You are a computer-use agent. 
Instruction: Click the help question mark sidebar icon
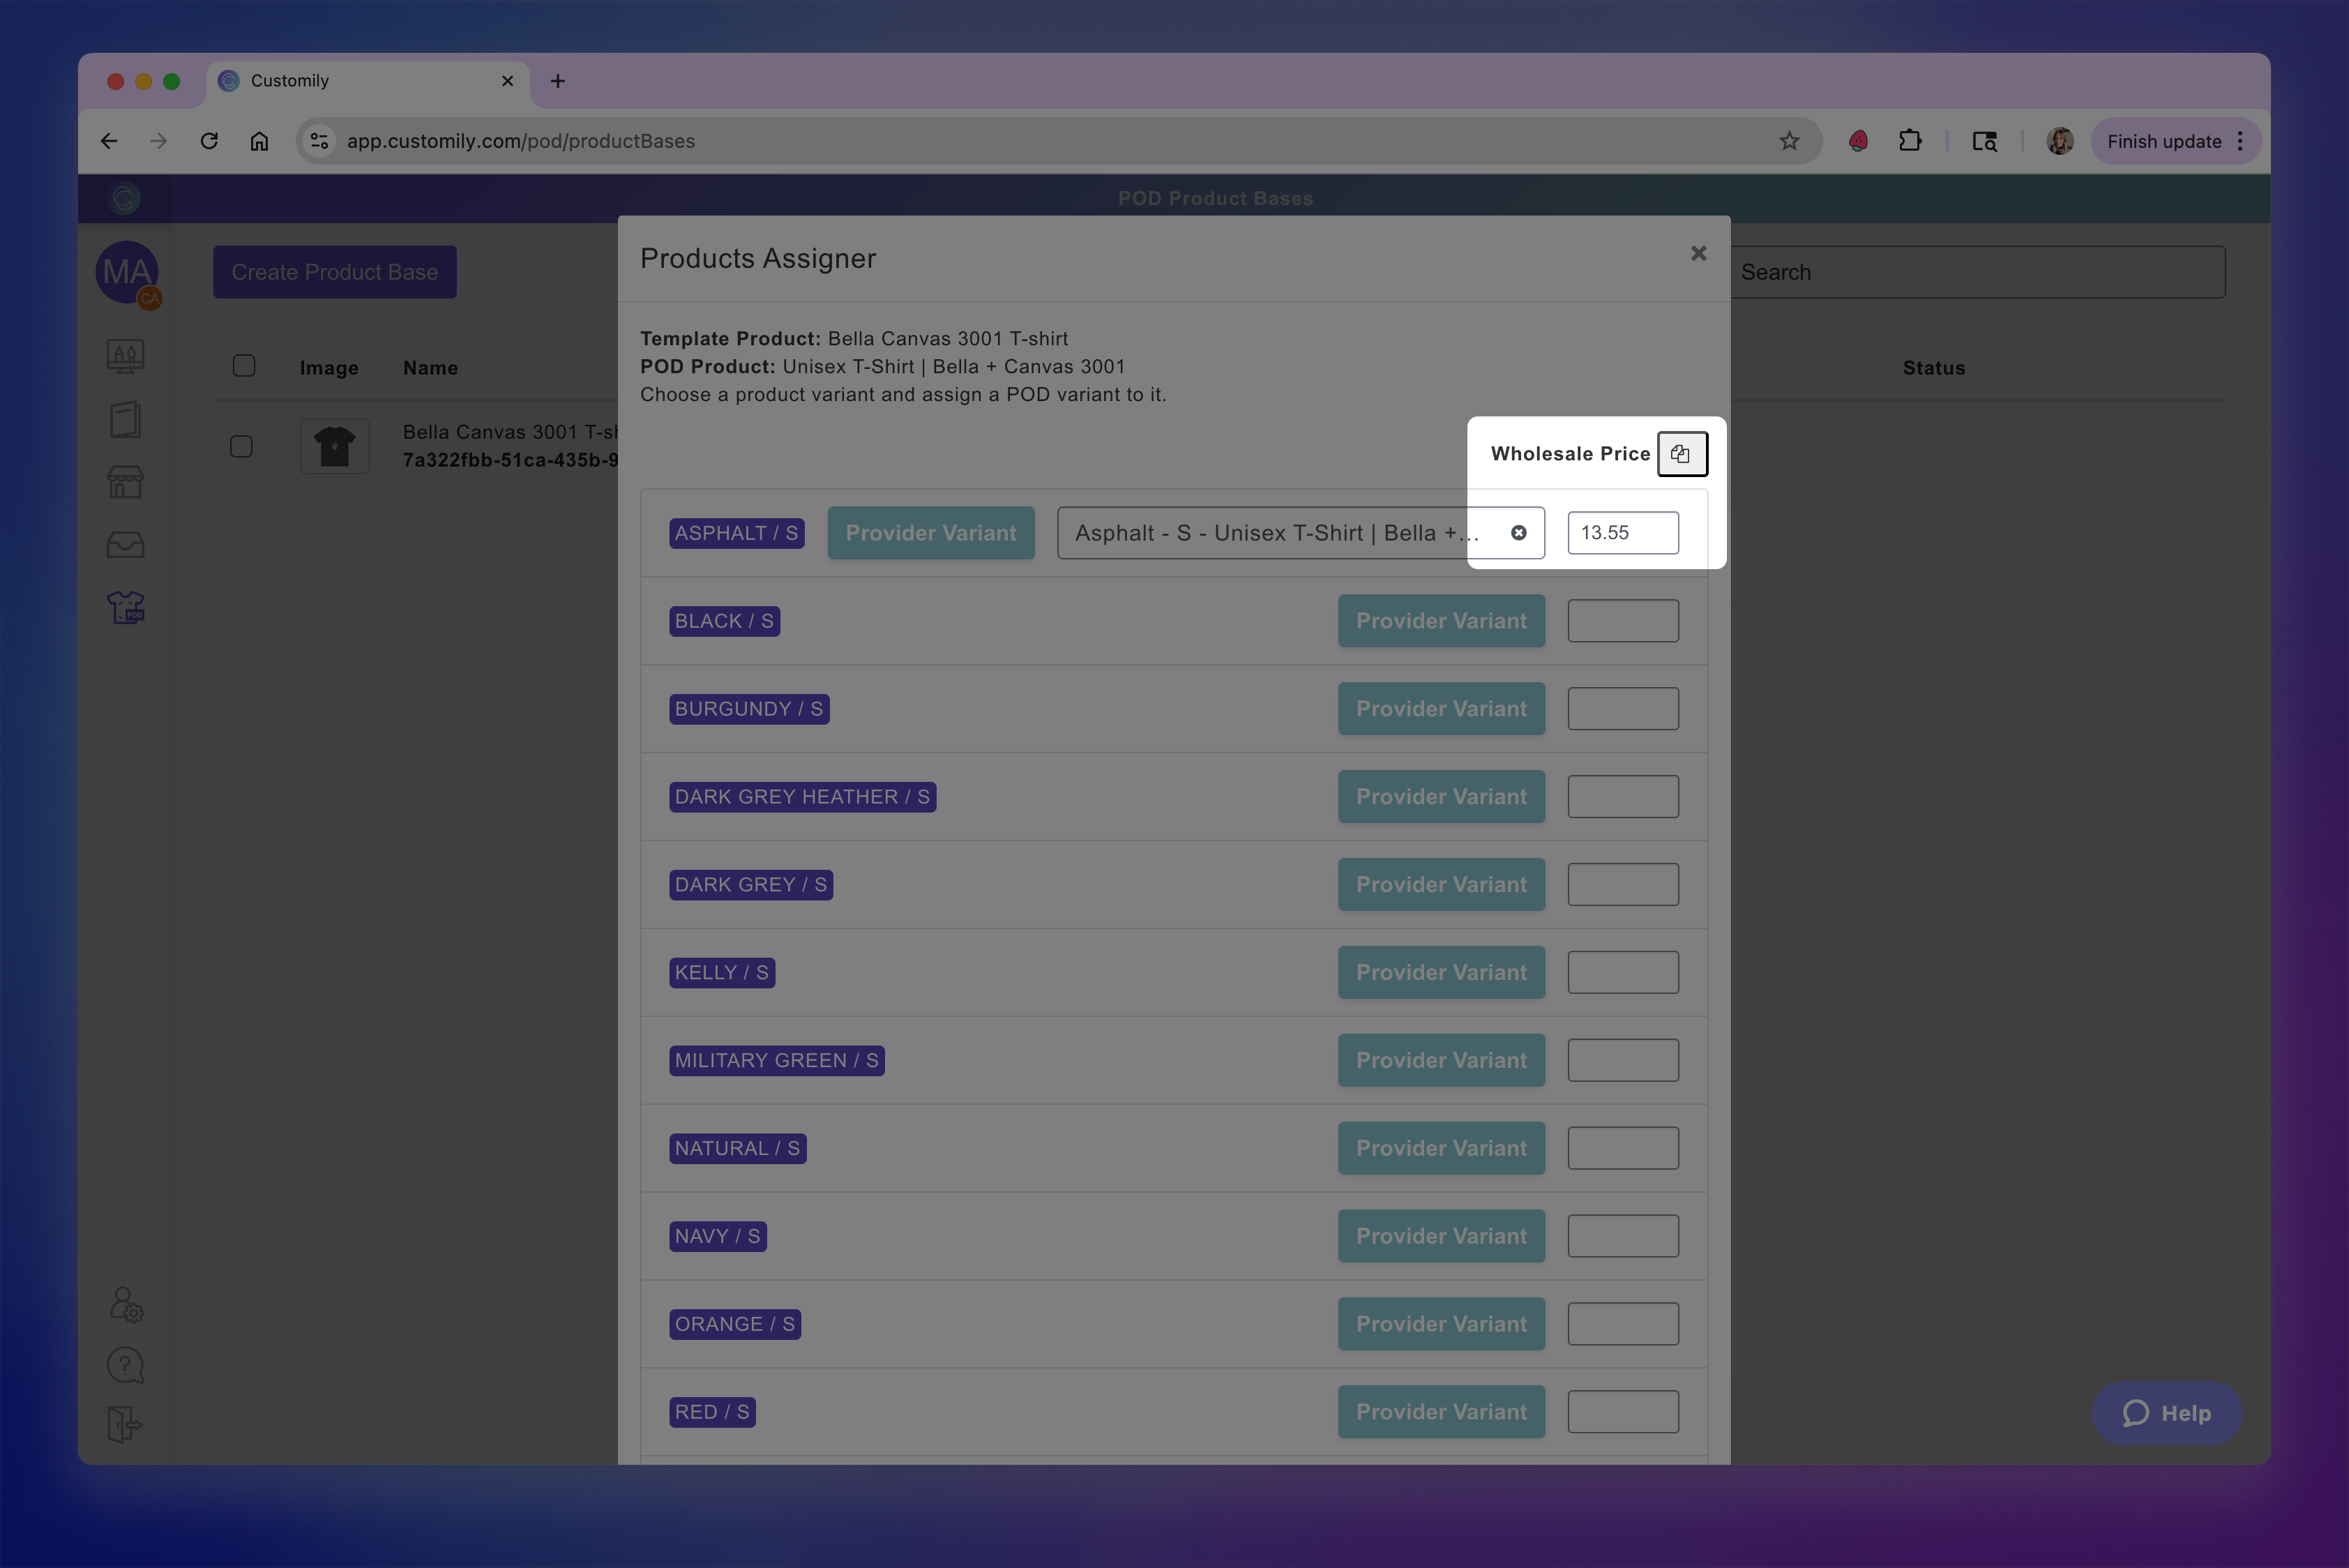(126, 1365)
